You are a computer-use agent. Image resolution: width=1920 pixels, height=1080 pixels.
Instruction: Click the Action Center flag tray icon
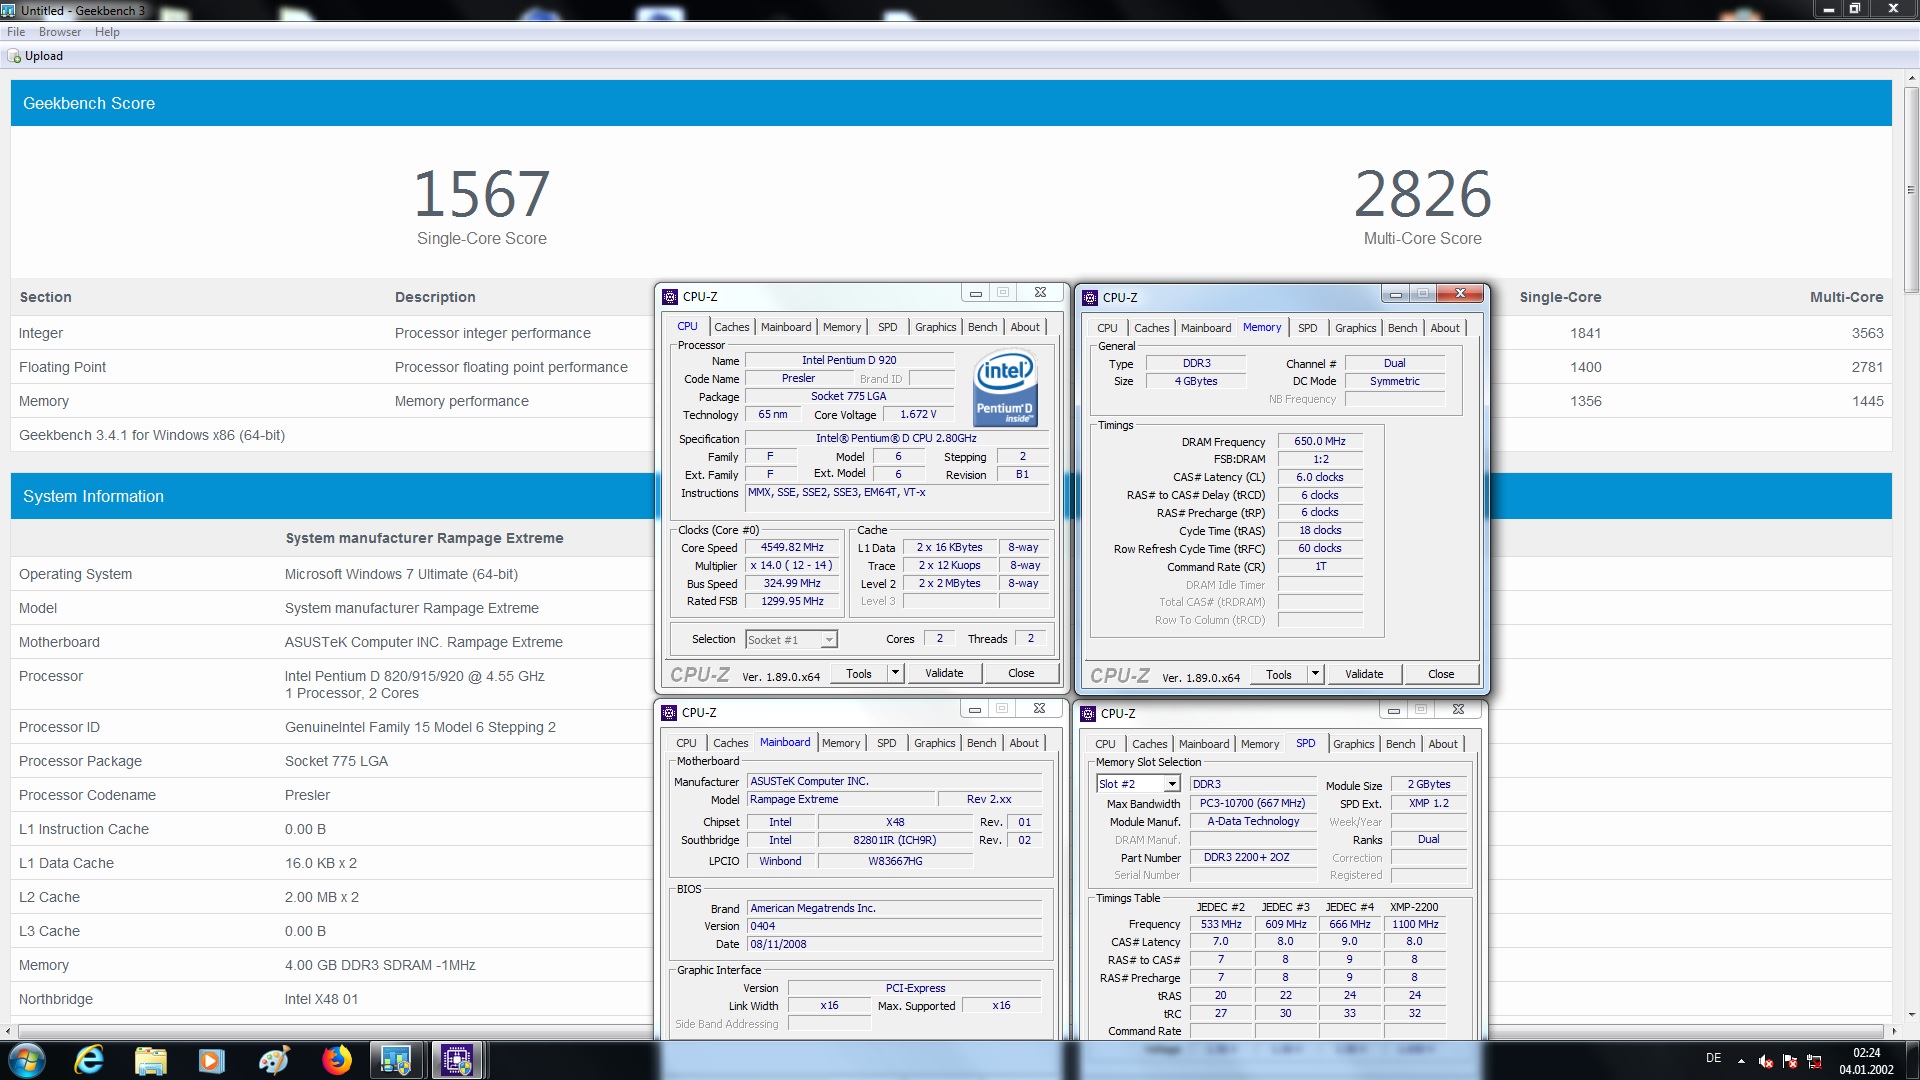(1790, 1061)
